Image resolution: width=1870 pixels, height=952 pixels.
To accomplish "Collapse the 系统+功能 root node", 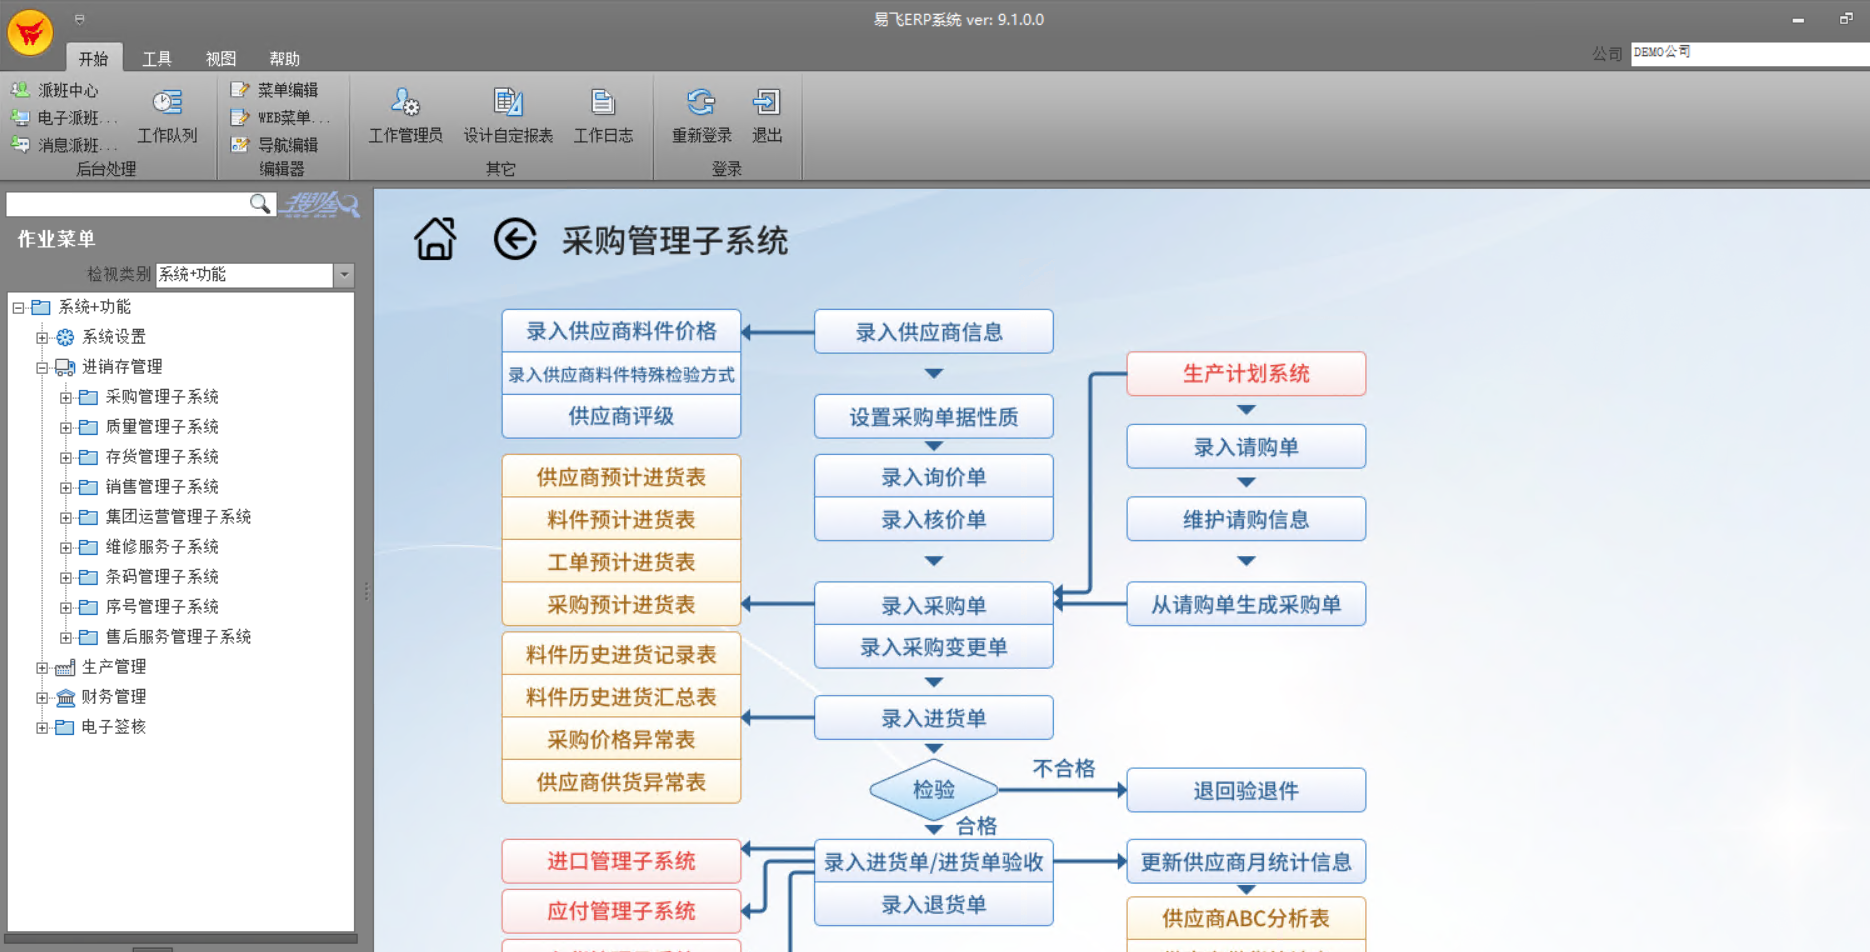I will (18, 308).
